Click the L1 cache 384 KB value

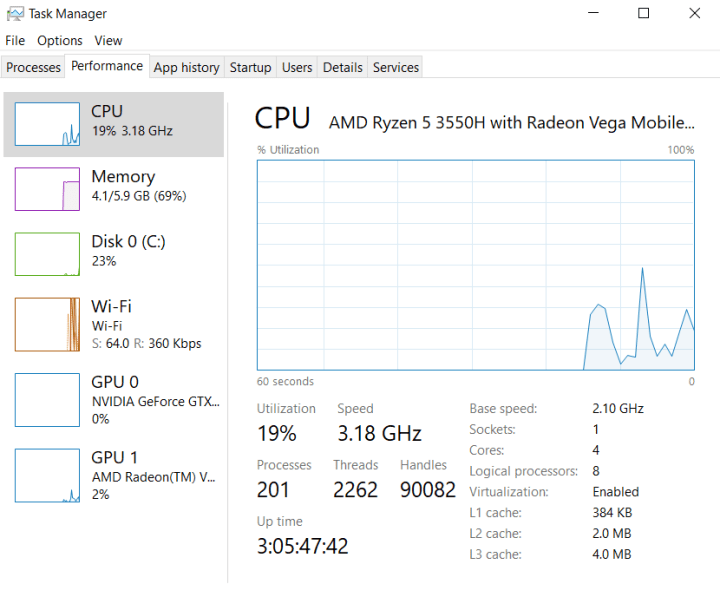[613, 513]
